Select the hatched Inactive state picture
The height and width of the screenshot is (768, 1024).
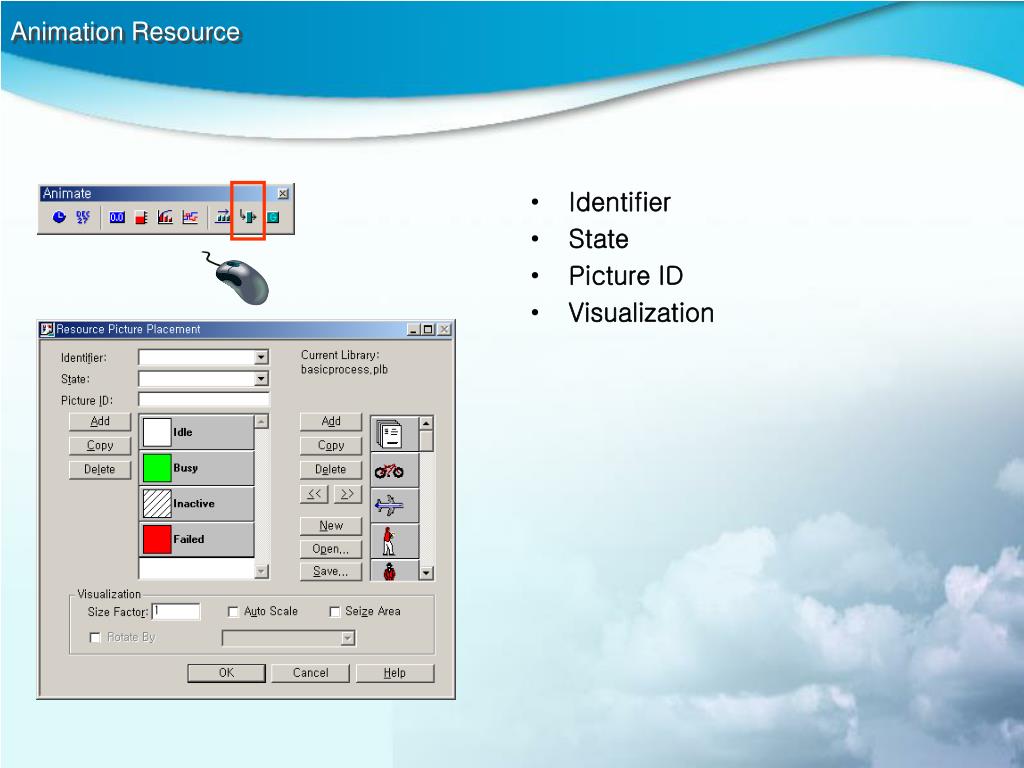(197, 504)
